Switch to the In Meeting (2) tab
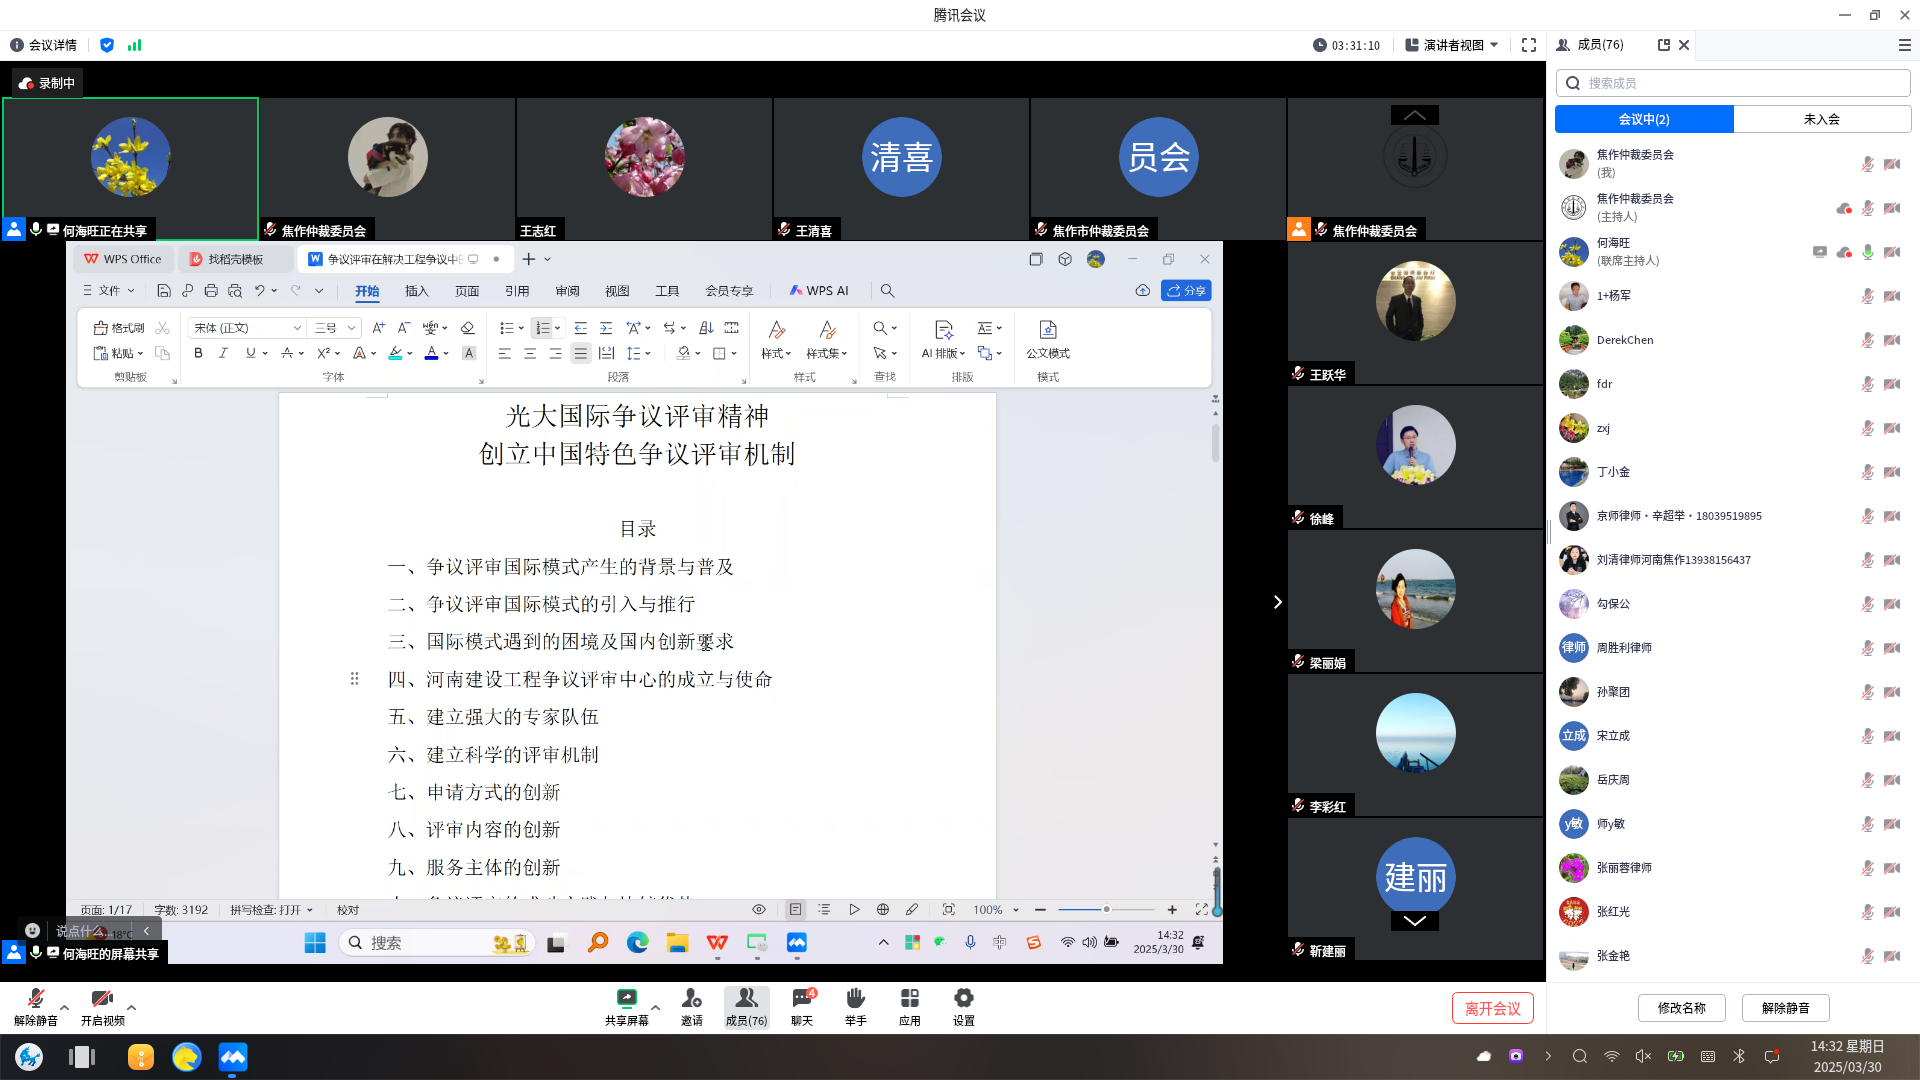Screen dimensions: 1920x1080 [x=1644, y=119]
